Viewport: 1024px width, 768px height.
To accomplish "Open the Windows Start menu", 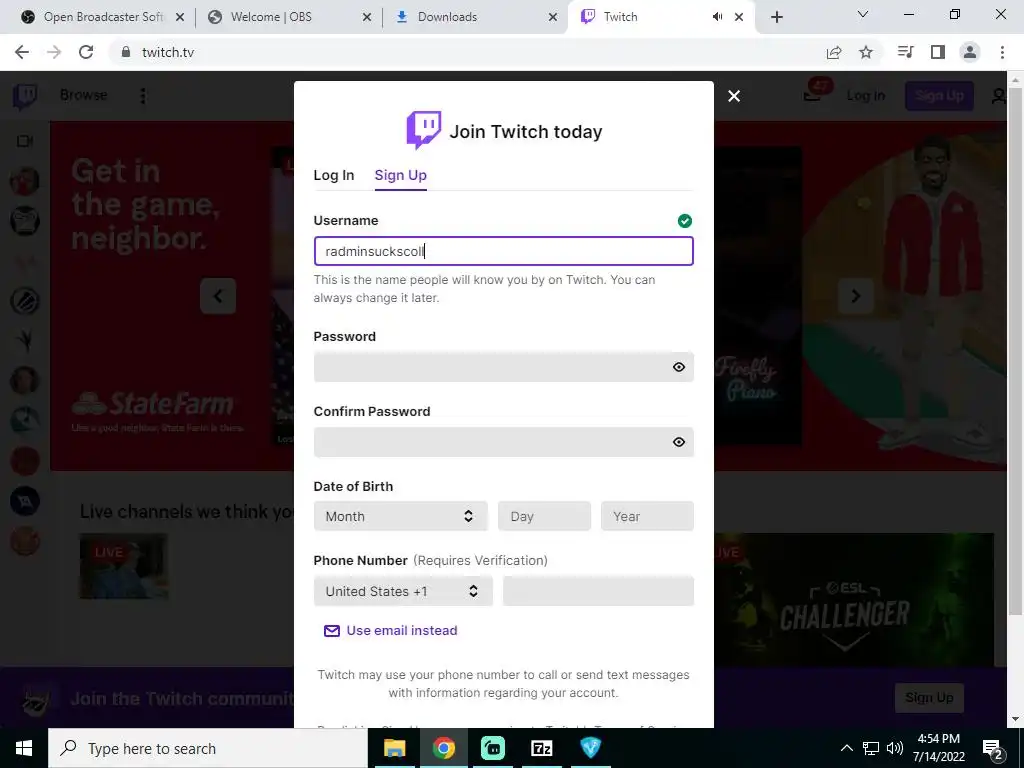I will (24, 748).
